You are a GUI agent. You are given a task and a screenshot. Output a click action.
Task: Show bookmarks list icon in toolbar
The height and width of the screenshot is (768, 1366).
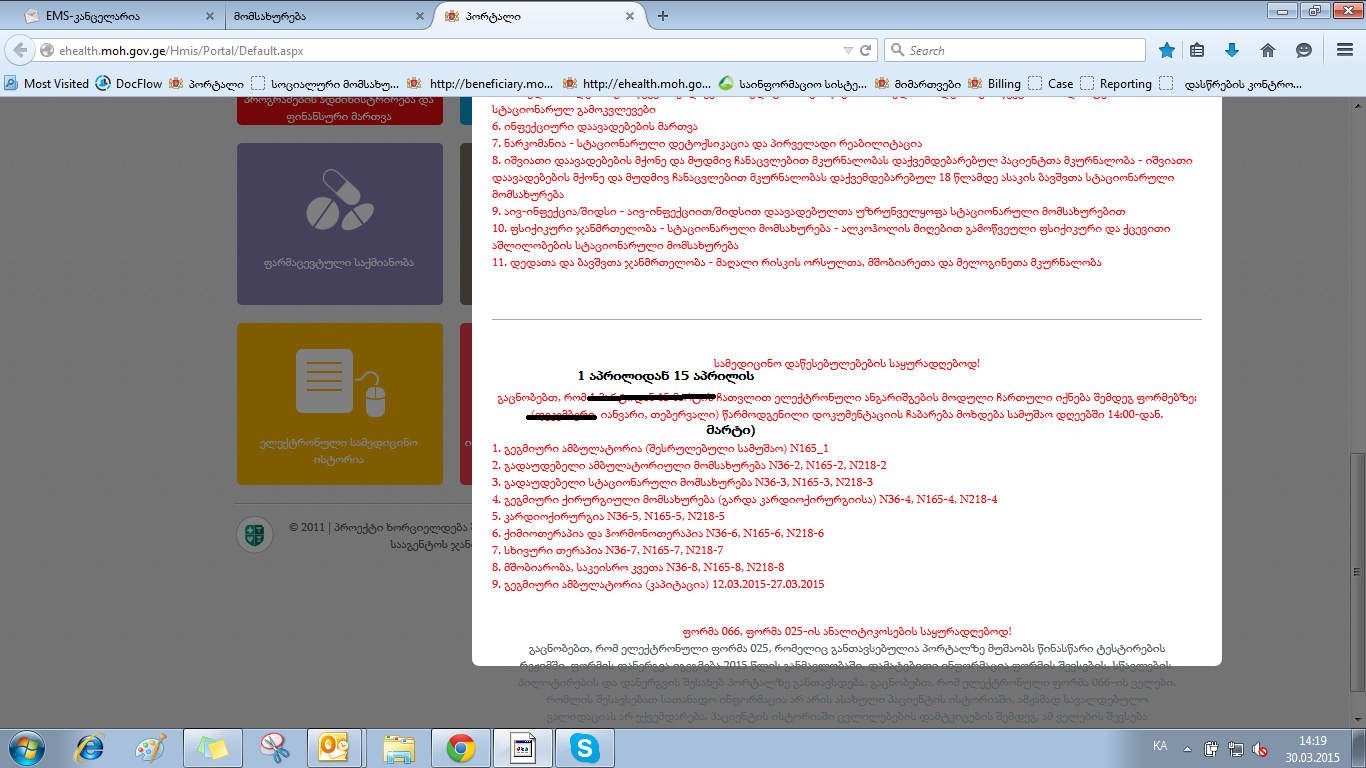(x=1198, y=50)
